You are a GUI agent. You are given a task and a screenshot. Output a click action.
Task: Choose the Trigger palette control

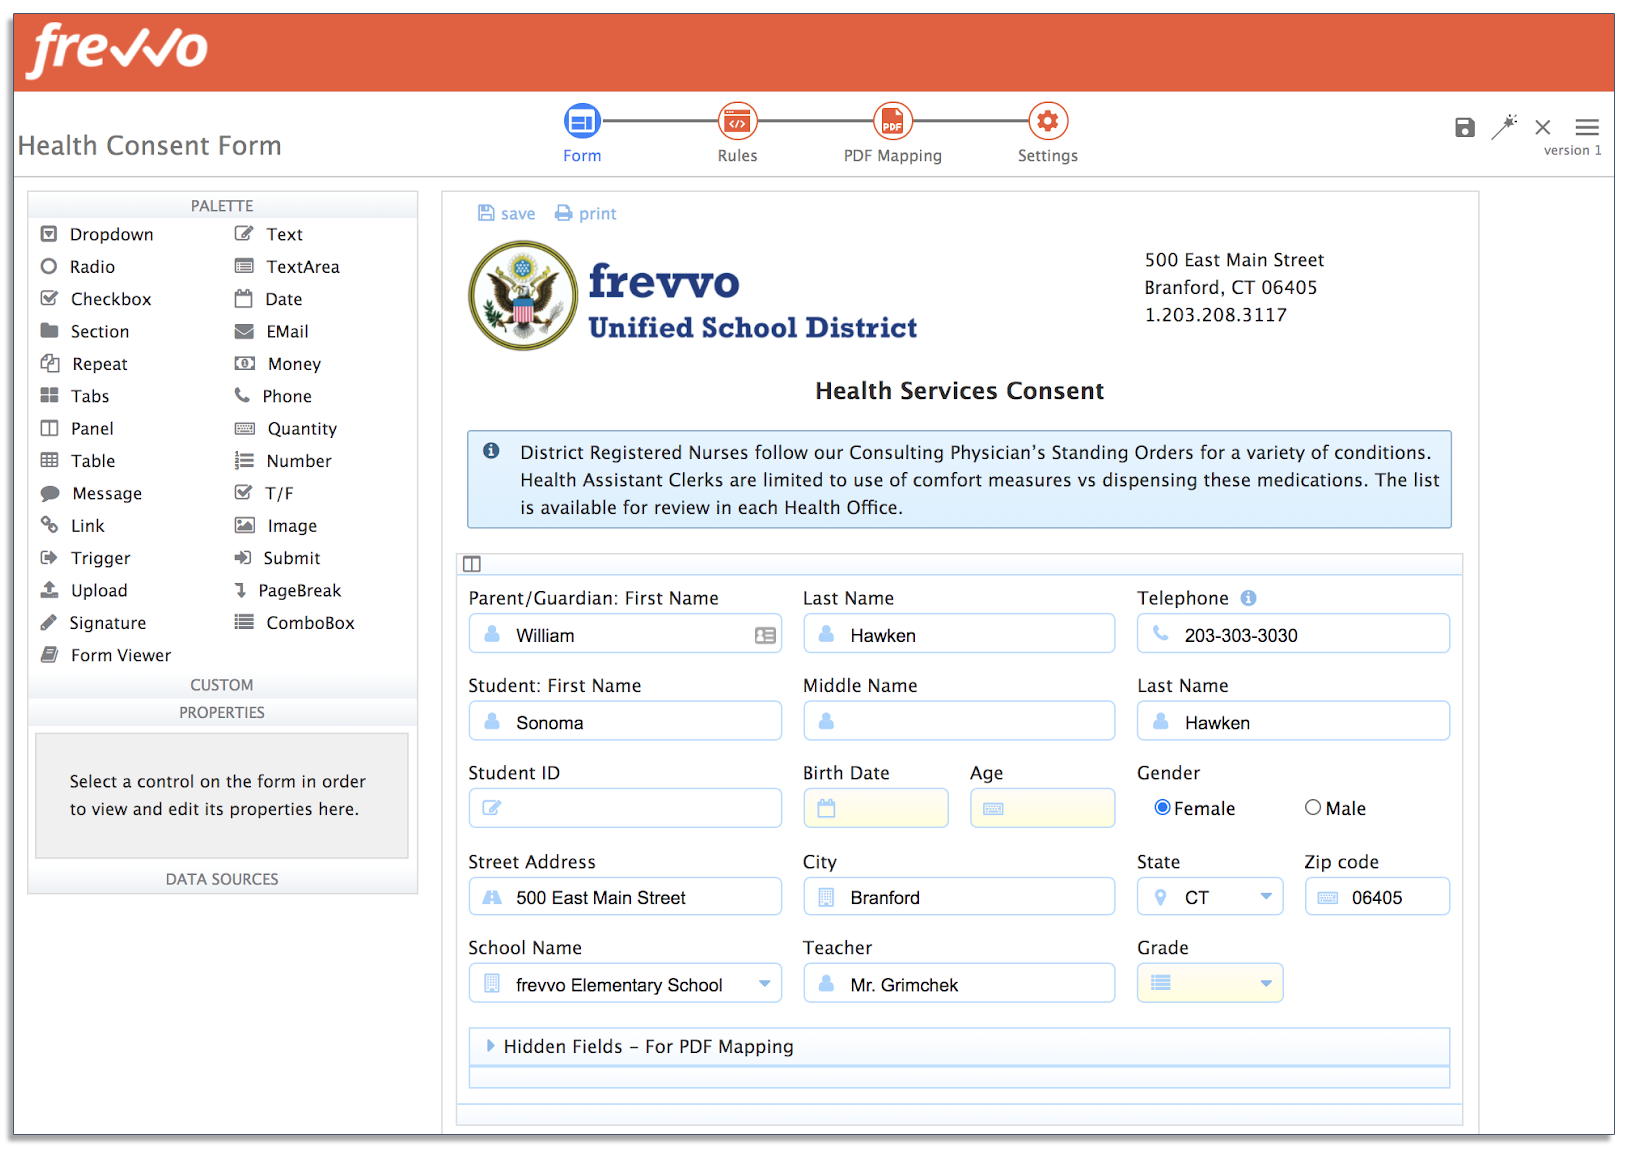pyautogui.click(x=85, y=558)
